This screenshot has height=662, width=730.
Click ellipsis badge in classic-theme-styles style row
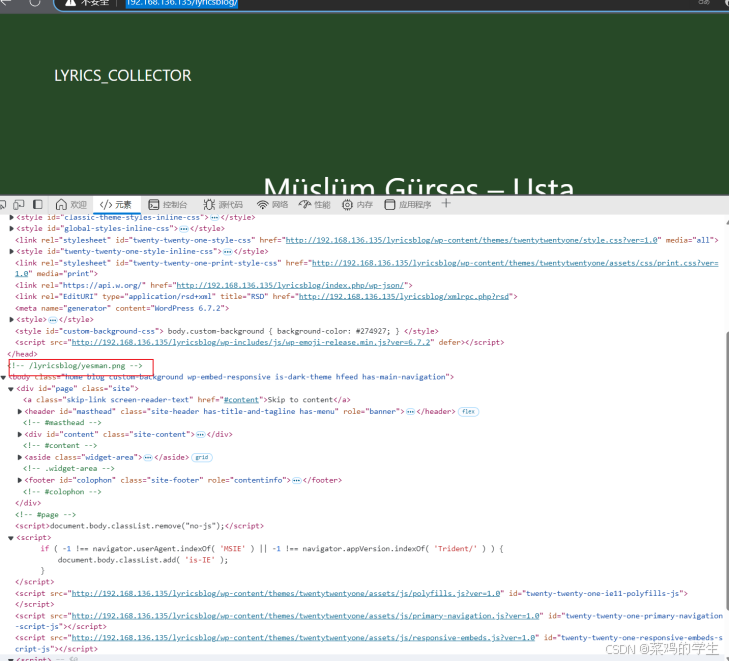[x=215, y=218]
